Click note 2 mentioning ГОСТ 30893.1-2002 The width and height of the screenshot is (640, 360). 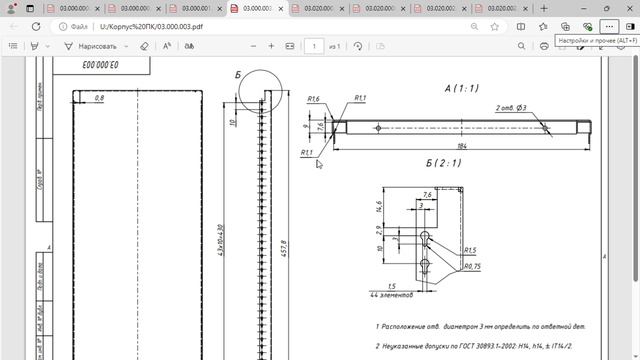click(474, 346)
